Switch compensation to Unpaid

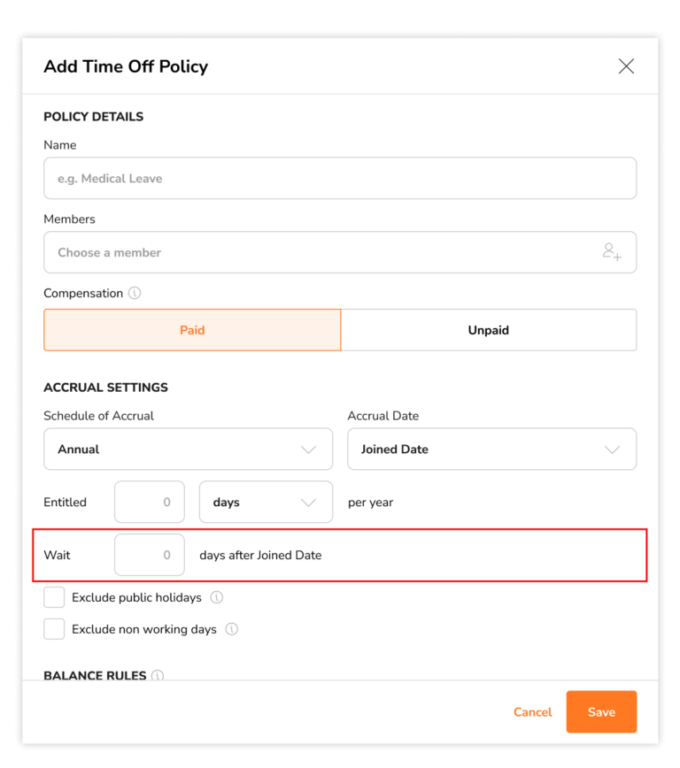(488, 330)
